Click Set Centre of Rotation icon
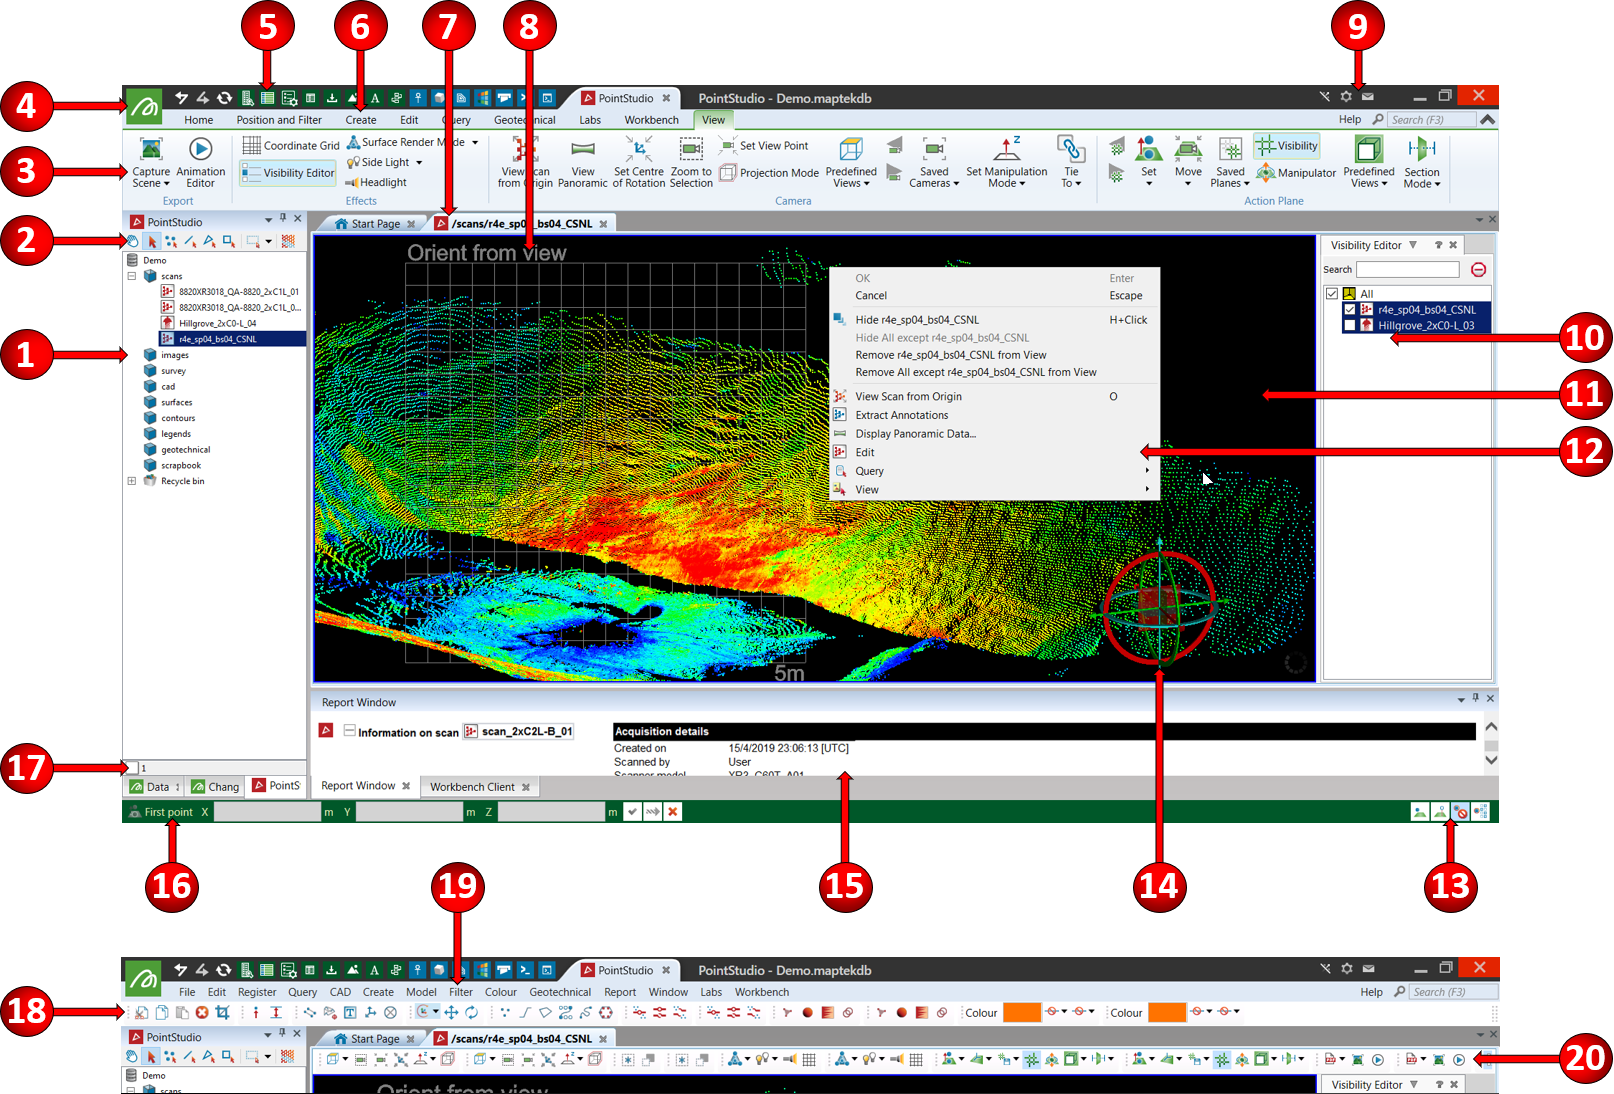 [639, 150]
